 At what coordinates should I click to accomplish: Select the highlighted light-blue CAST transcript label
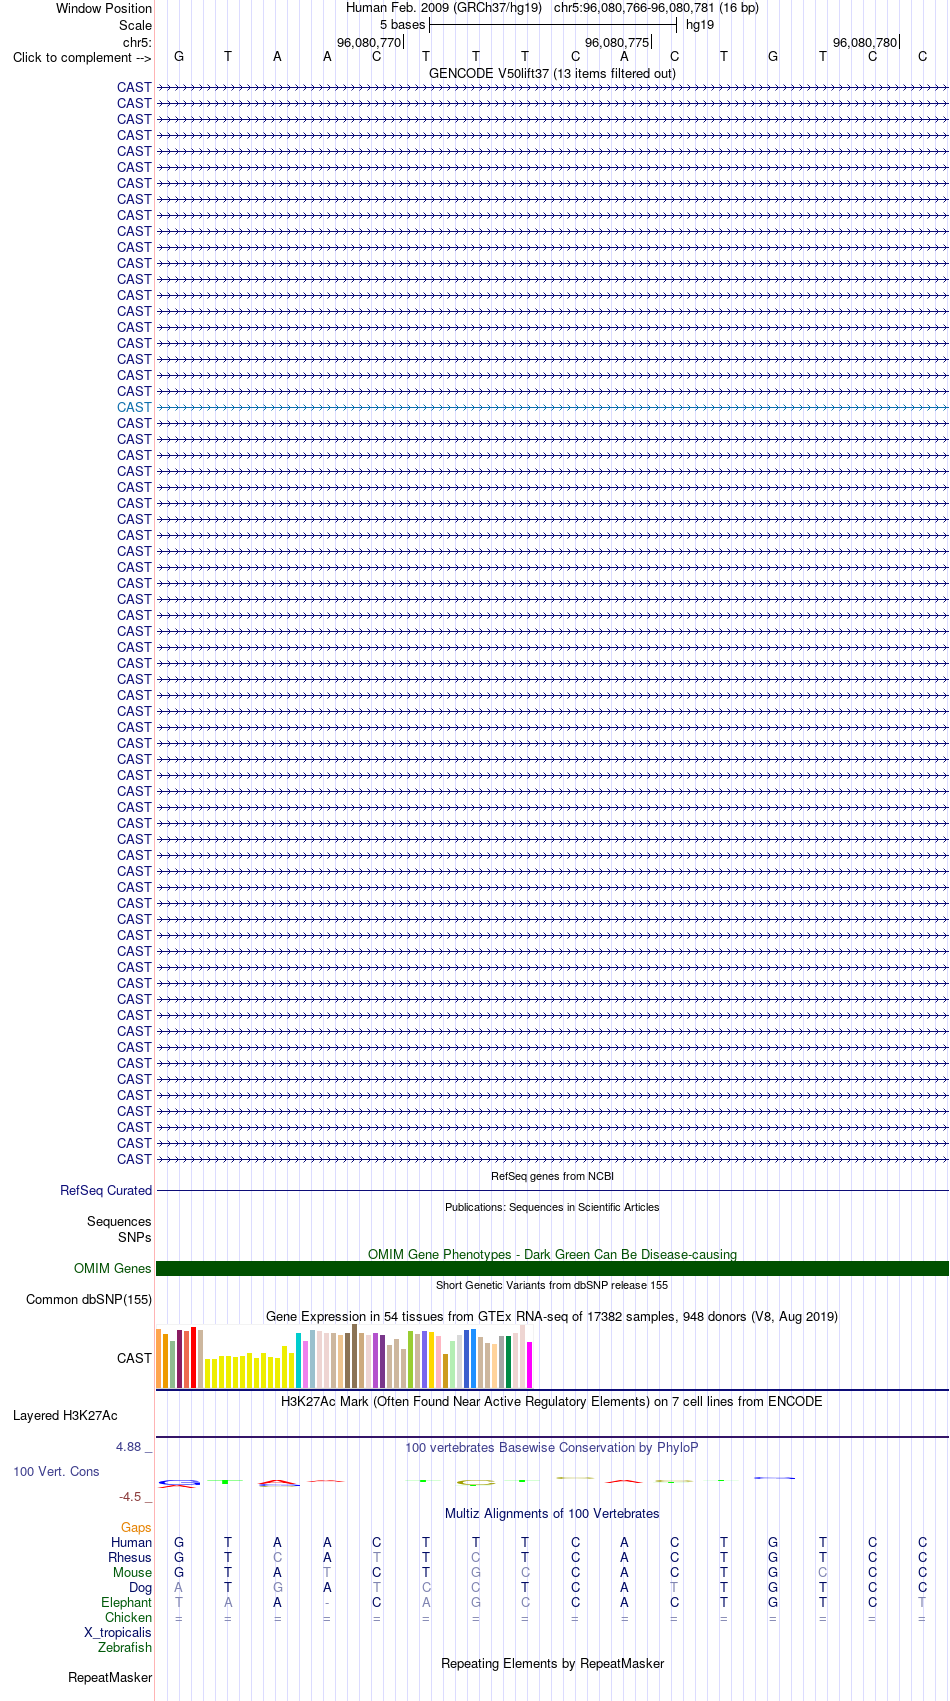(x=134, y=407)
